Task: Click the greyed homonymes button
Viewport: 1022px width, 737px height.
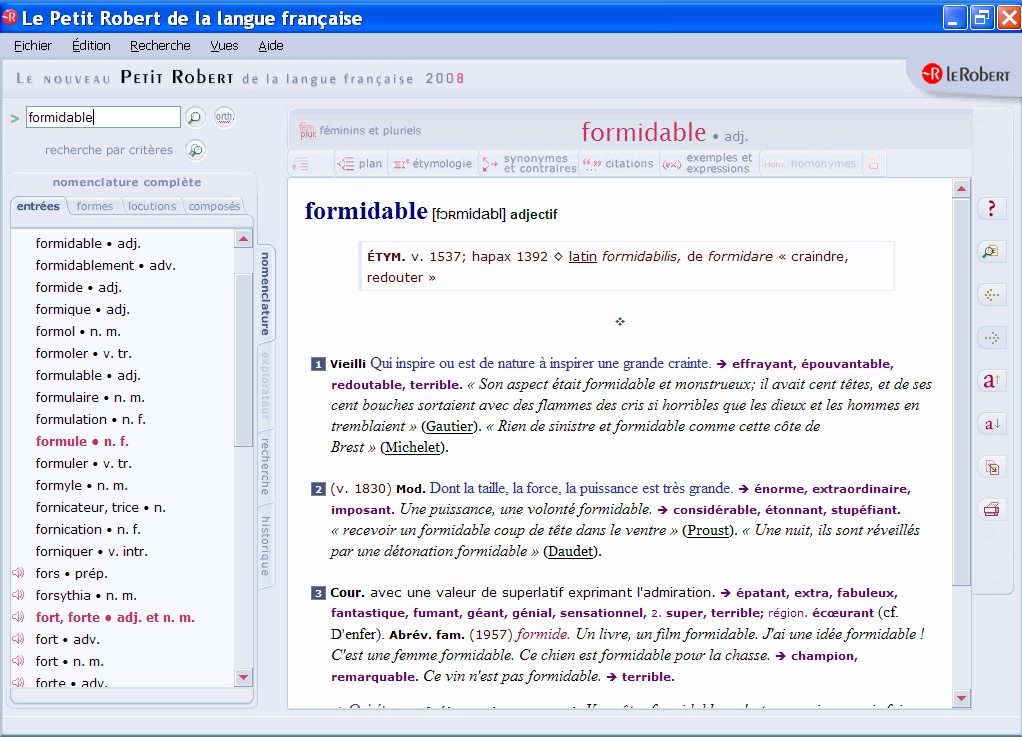Action: pyautogui.click(x=810, y=164)
